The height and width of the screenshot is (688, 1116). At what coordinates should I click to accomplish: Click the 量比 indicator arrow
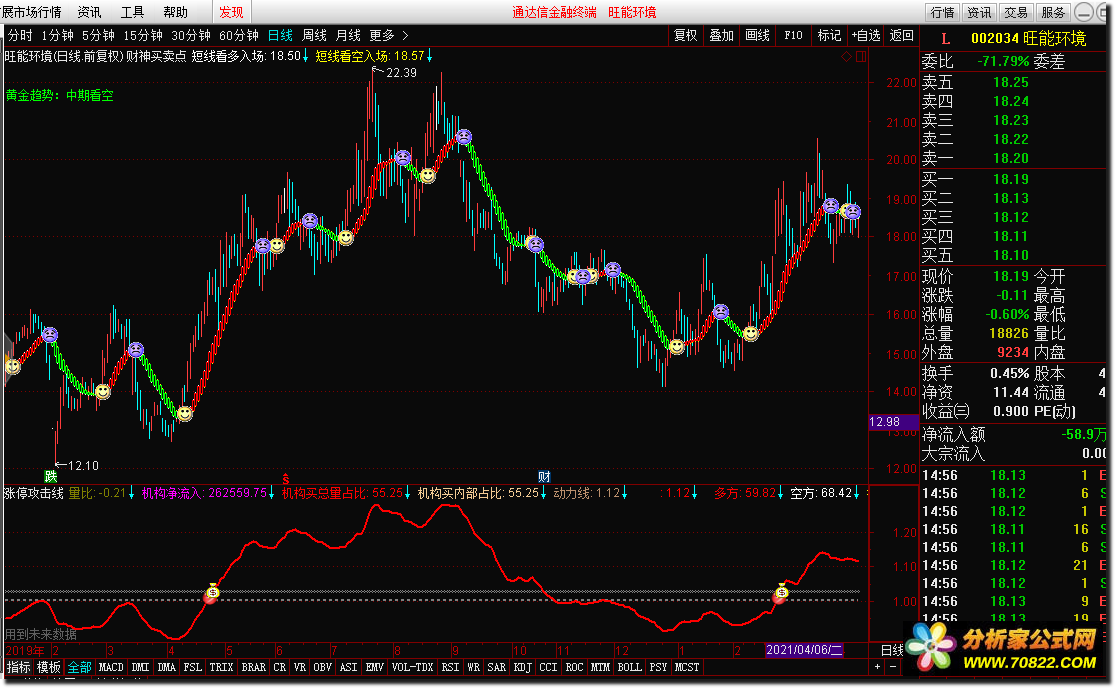[132, 493]
